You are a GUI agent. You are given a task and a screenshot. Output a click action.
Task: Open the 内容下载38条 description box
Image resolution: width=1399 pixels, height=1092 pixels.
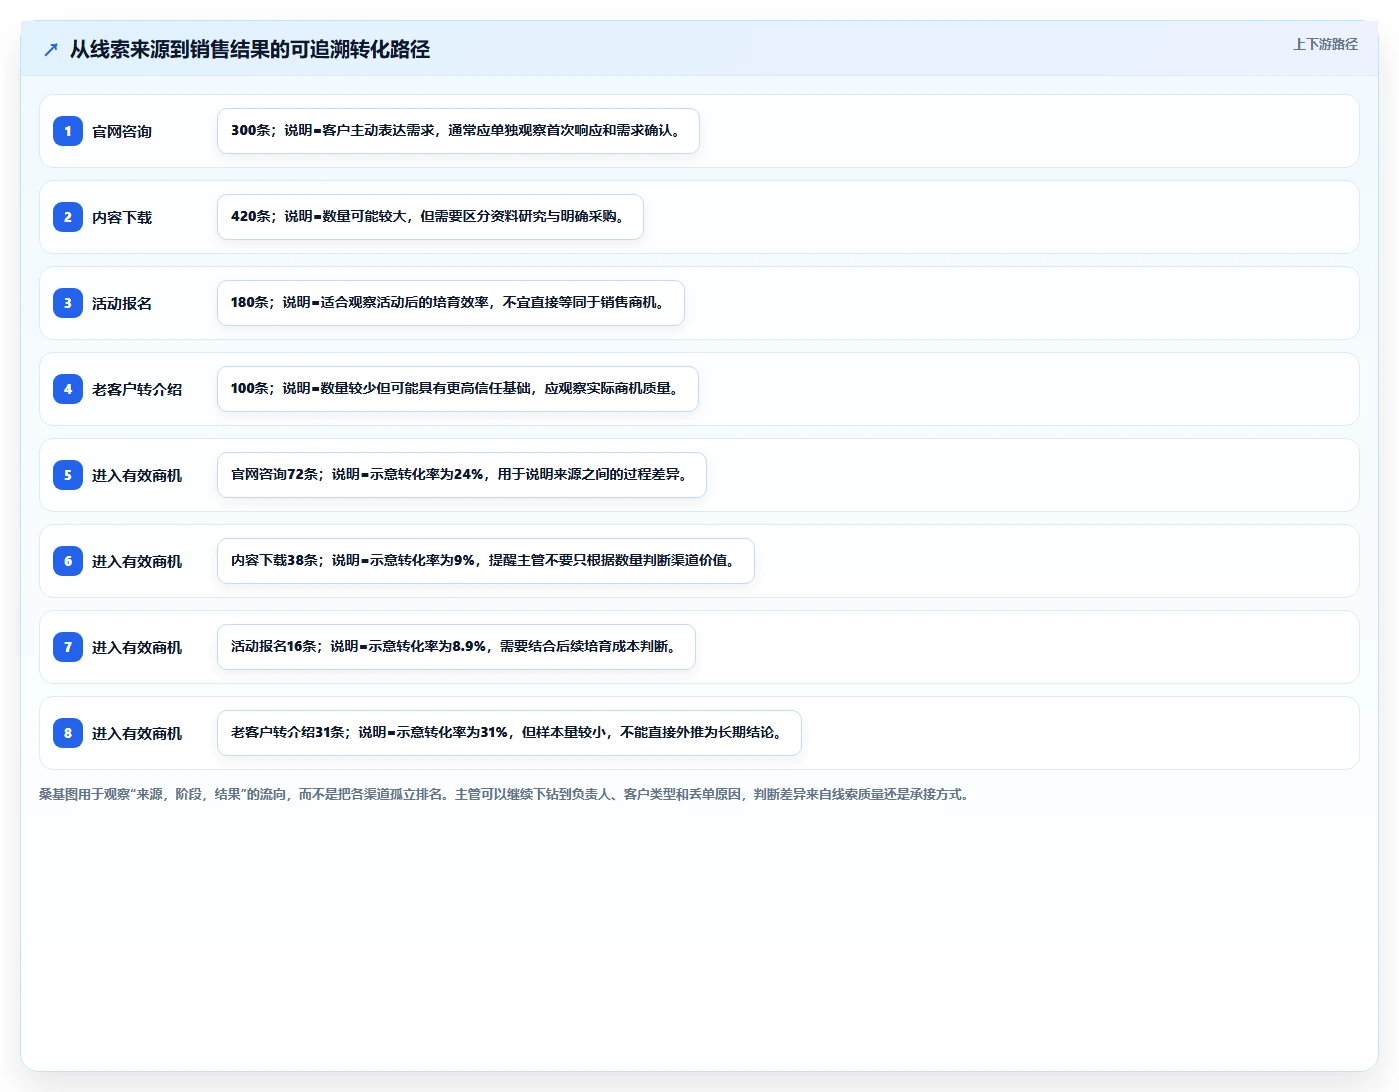point(486,561)
